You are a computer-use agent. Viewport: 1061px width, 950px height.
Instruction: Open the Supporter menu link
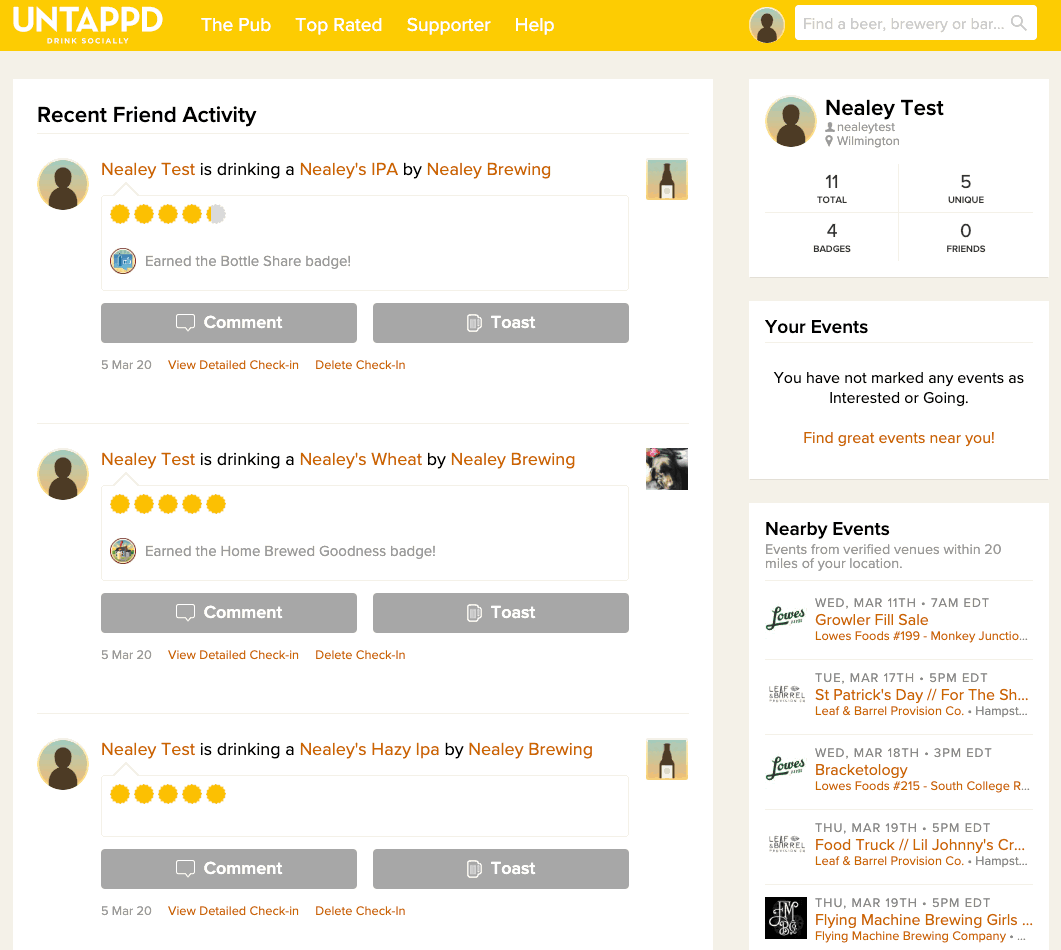click(x=449, y=25)
